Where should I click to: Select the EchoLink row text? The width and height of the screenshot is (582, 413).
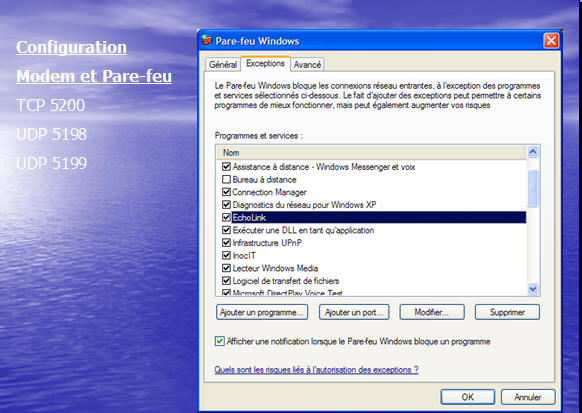(x=249, y=217)
